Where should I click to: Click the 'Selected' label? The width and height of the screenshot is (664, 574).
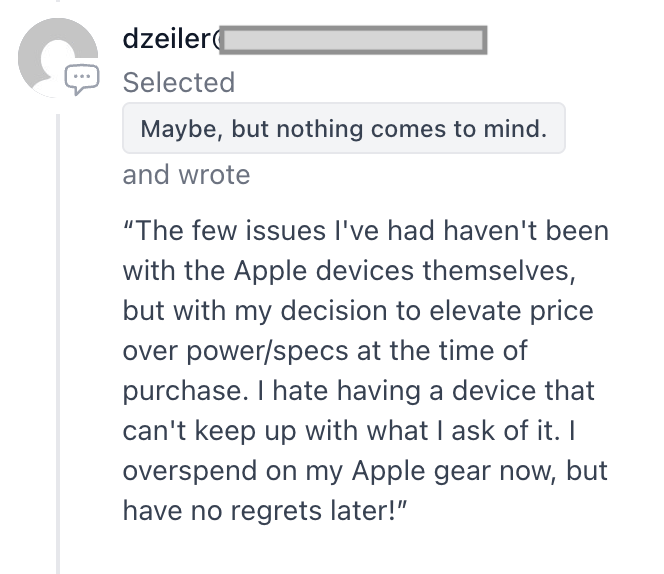click(x=178, y=82)
